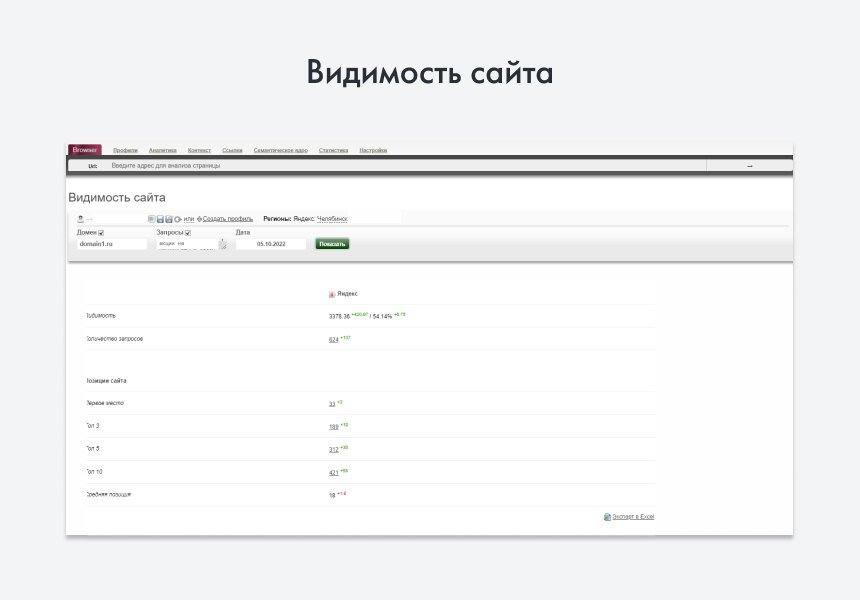Toggle the Домен checkbox

coord(101,233)
